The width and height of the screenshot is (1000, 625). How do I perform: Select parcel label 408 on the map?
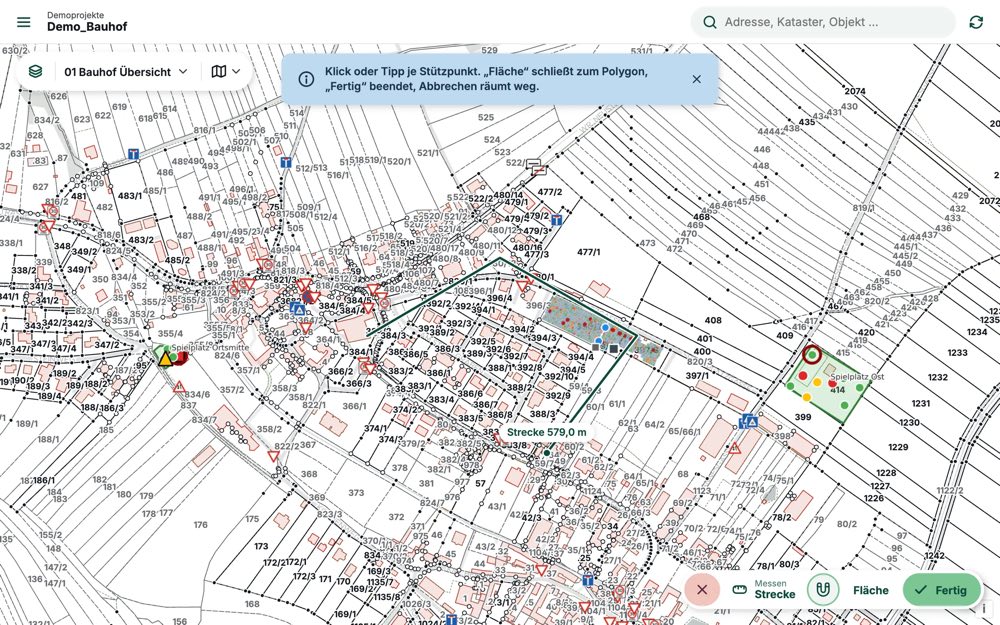pos(713,320)
